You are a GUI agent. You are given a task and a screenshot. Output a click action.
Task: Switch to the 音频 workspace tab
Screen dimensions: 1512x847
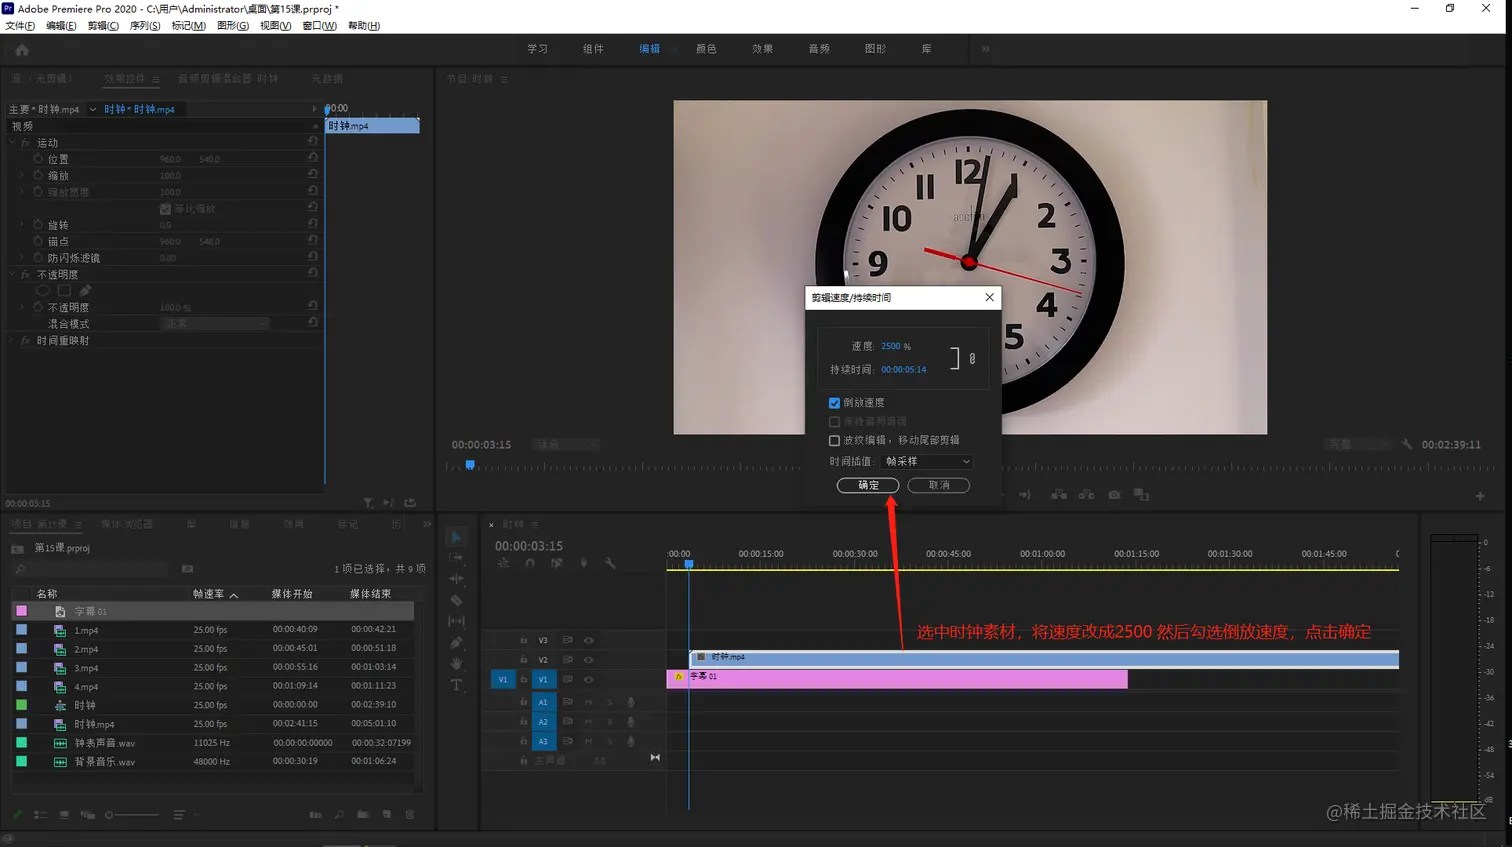(819, 48)
